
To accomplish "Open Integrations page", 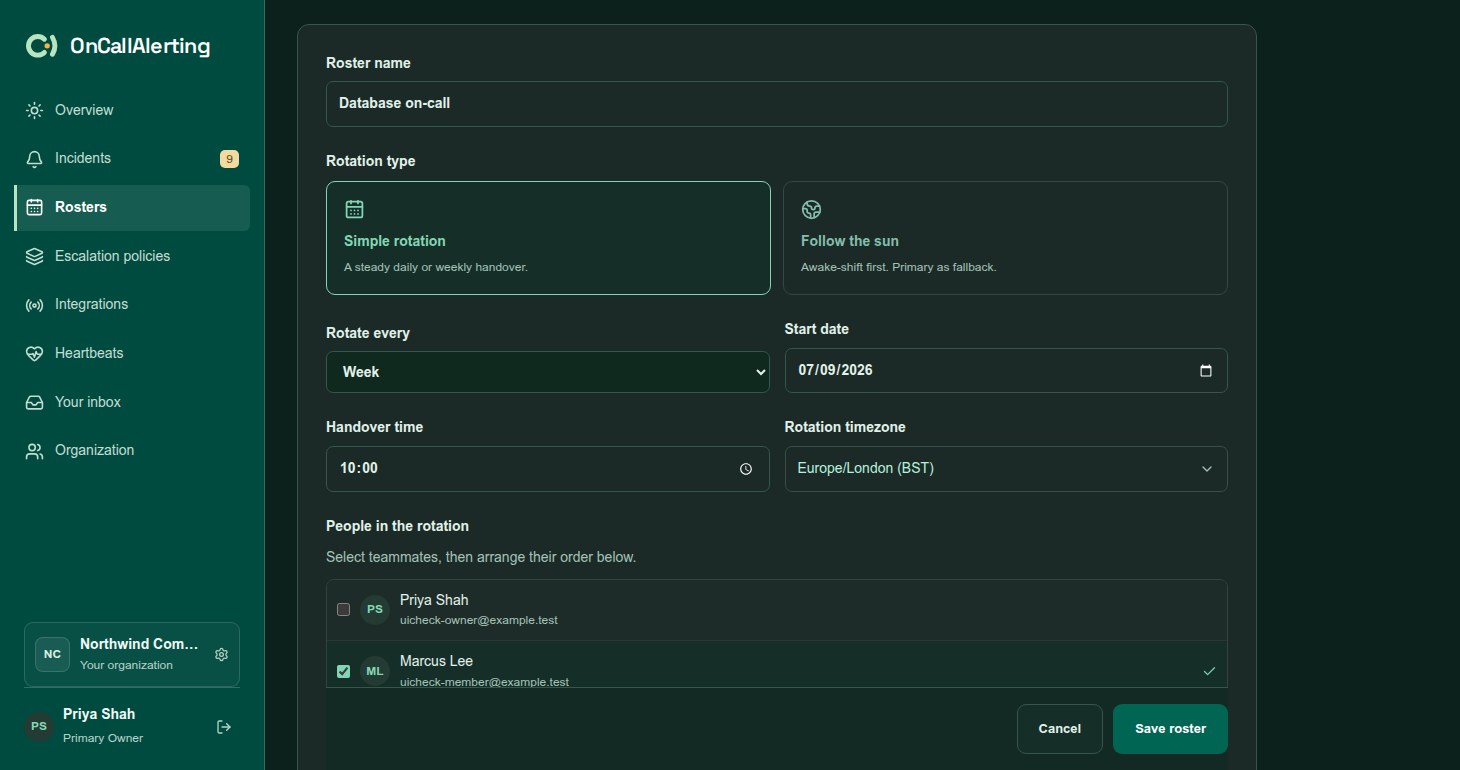I will pos(132,305).
